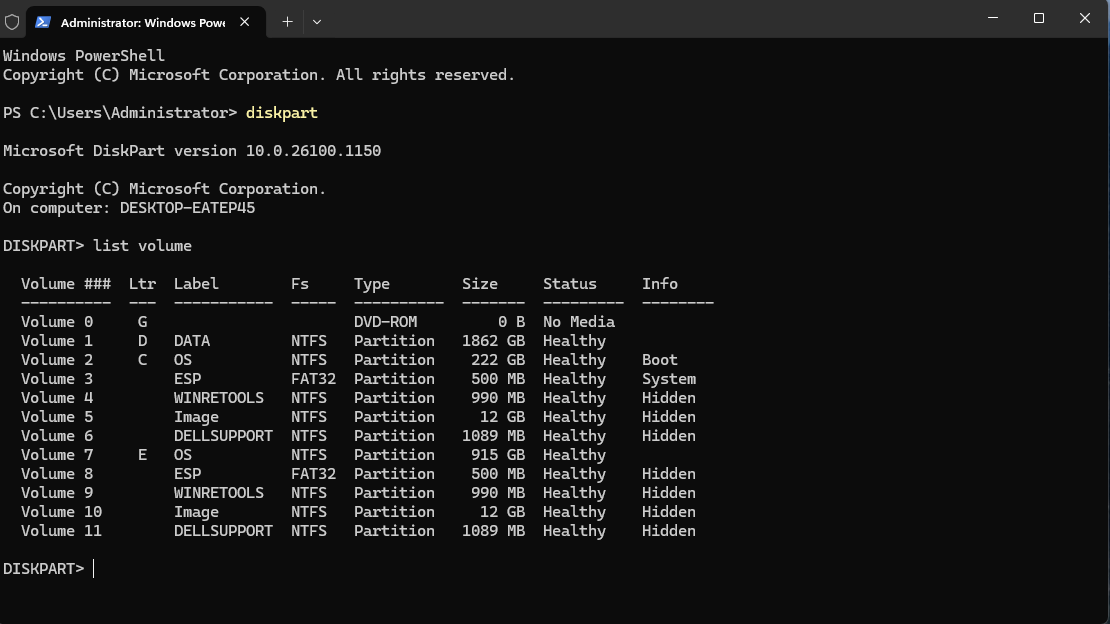
Task: Click the 1862 GB size value
Action: (493, 341)
